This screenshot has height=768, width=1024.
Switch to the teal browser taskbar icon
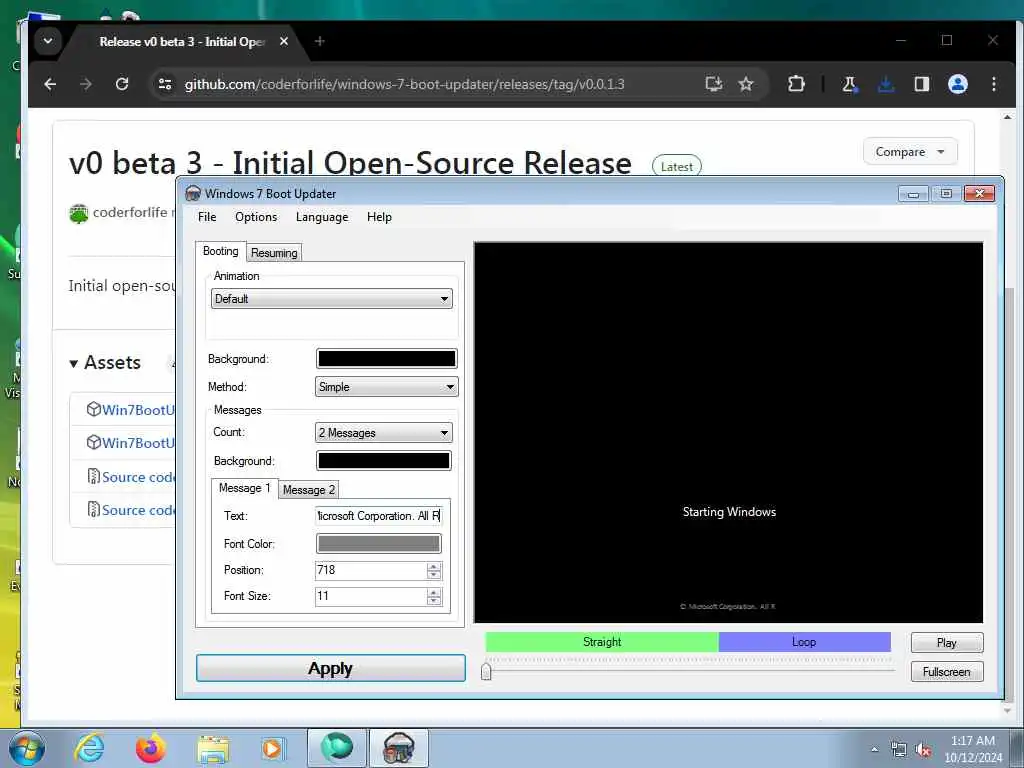336,748
